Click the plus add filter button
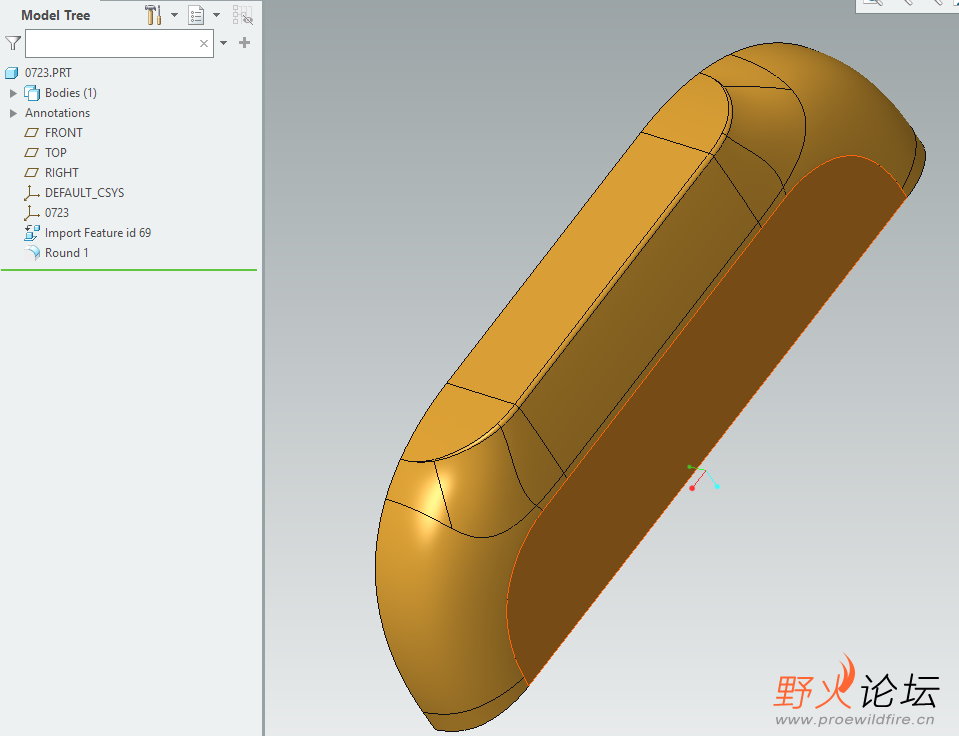 245,42
